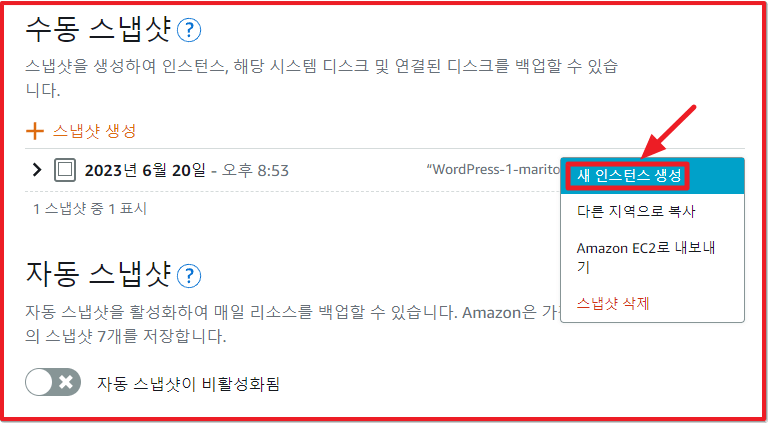Click the 오후 8:53 snapshot time

click(x=255, y=170)
